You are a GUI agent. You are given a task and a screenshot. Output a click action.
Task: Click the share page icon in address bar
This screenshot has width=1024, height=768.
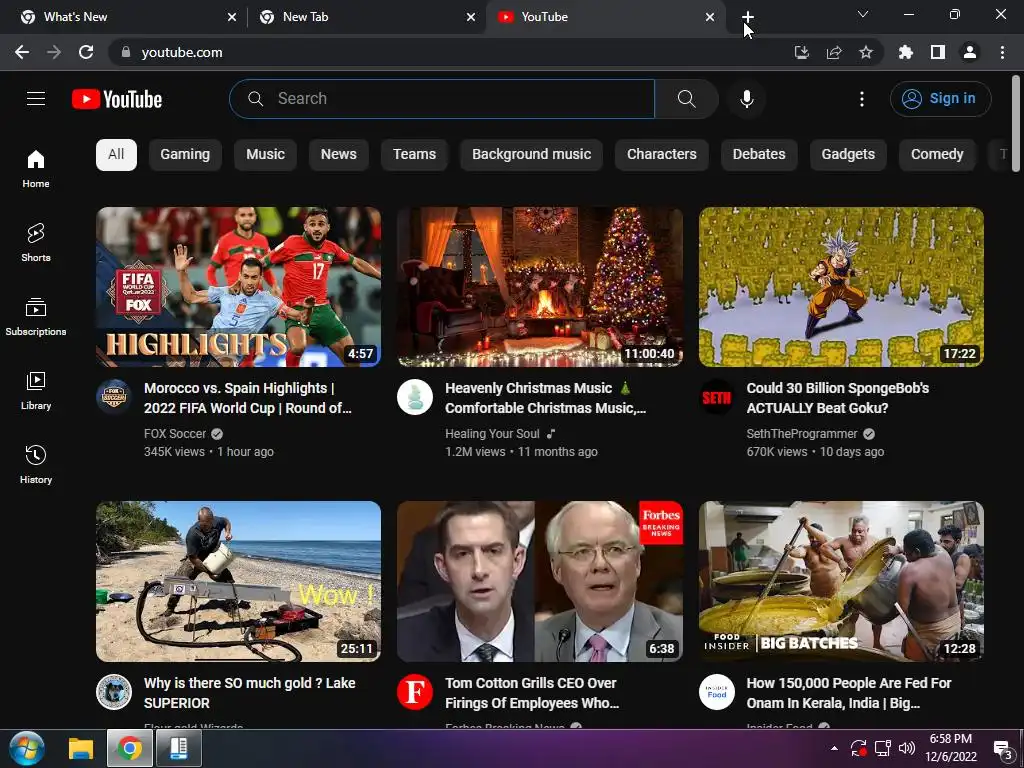click(x=834, y=52)
